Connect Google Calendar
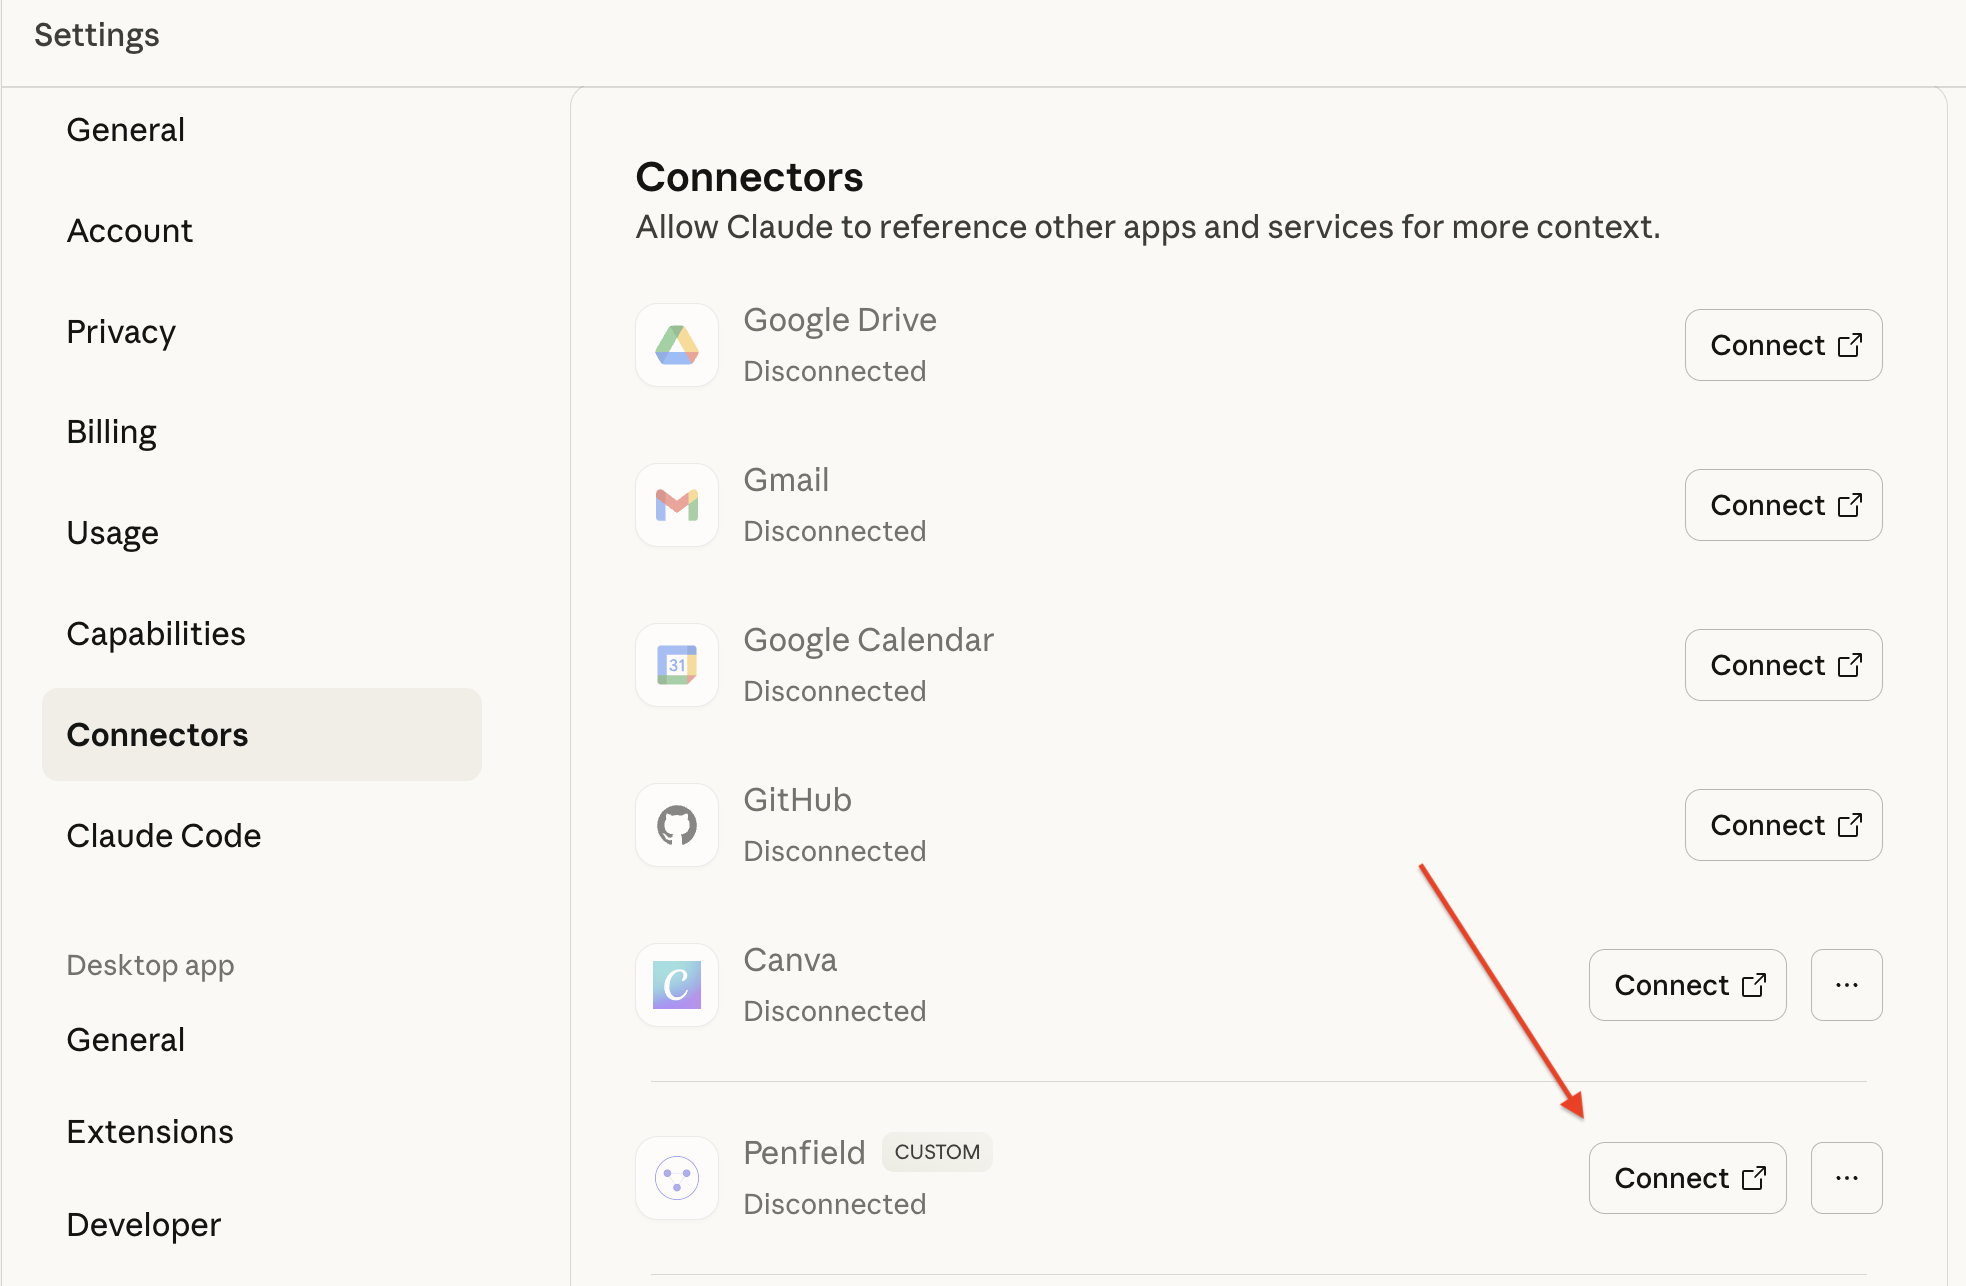1966x1286 pixels. tap(1783, 665)
